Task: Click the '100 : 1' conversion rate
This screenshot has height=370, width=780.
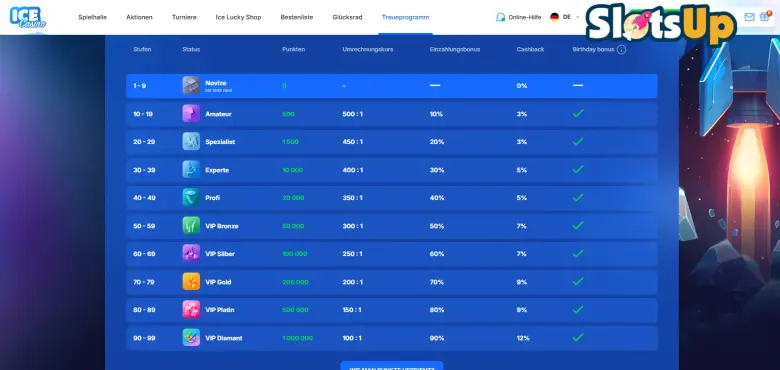Action: (352, 338)
